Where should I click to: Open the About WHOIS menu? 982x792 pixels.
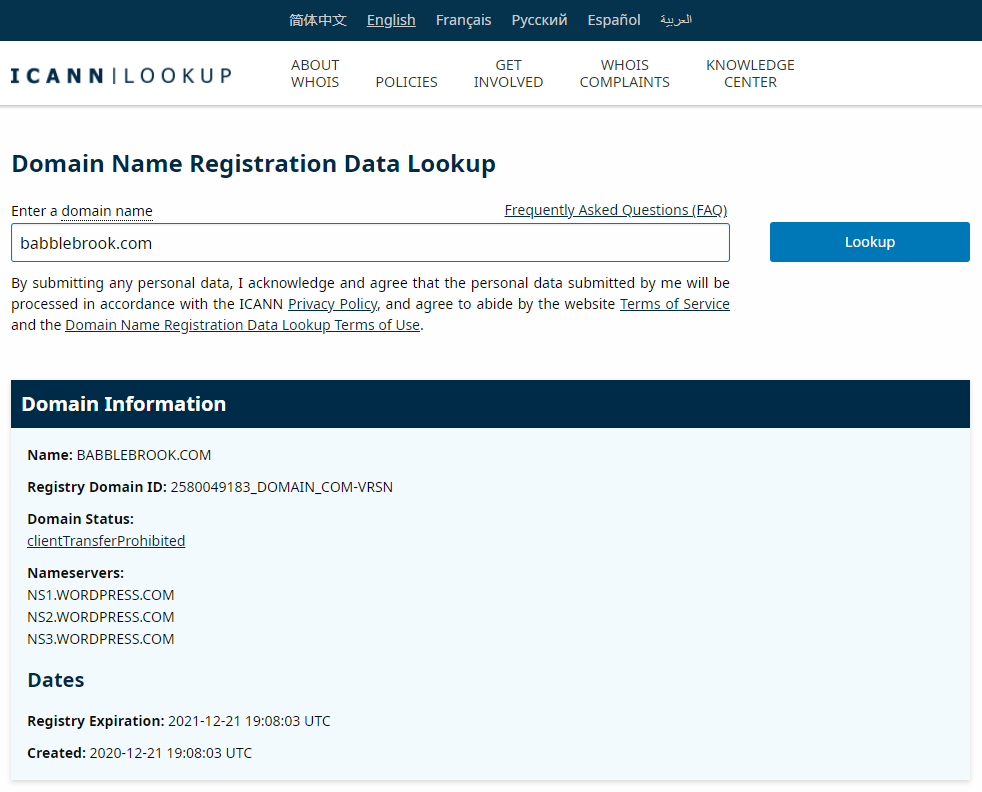314,73
